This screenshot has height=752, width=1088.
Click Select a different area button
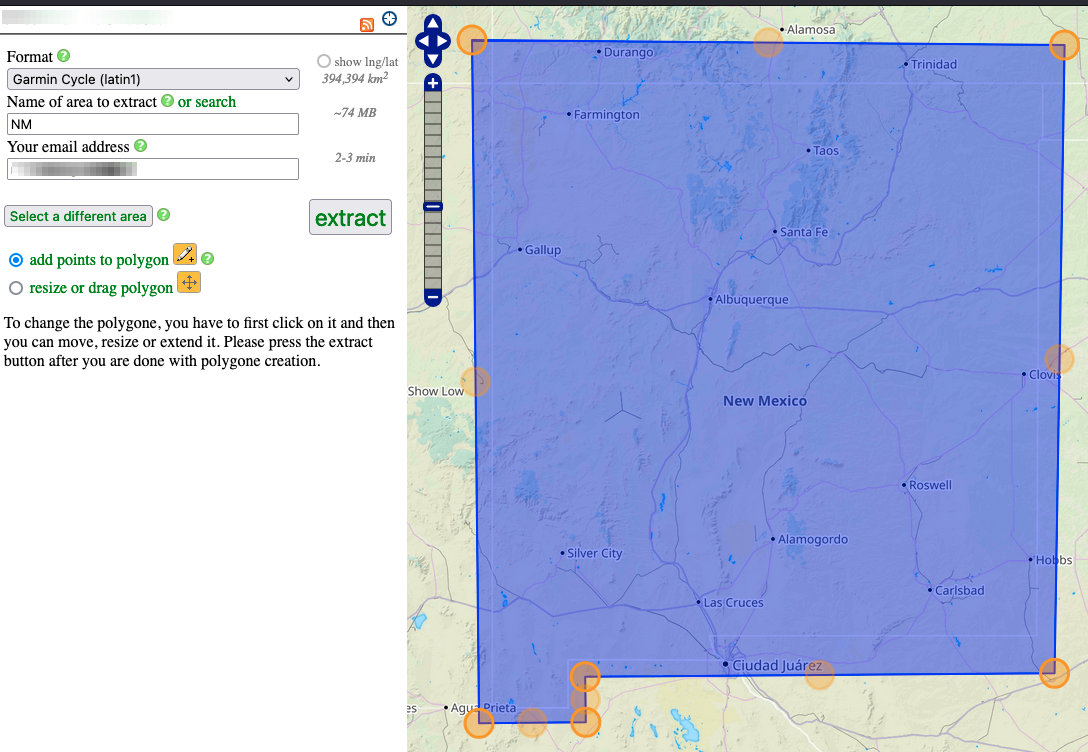[78, 216]
